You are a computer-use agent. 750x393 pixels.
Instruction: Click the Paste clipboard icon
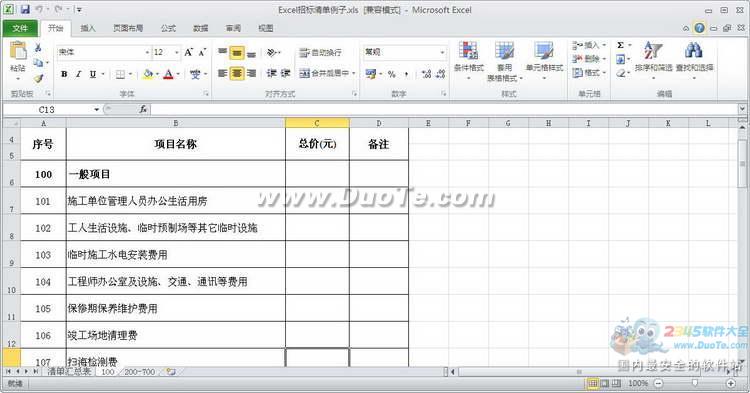(18, 51)
